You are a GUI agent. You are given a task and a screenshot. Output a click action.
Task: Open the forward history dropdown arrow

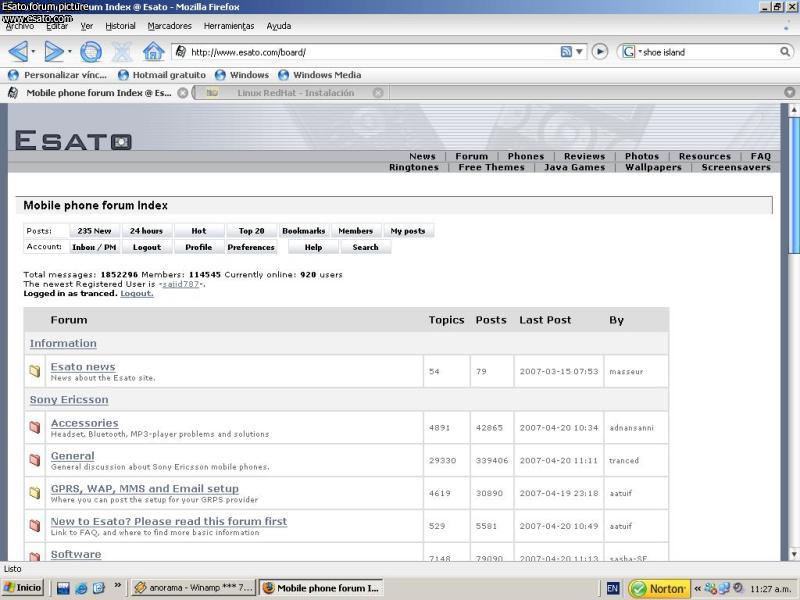point(69,52)
